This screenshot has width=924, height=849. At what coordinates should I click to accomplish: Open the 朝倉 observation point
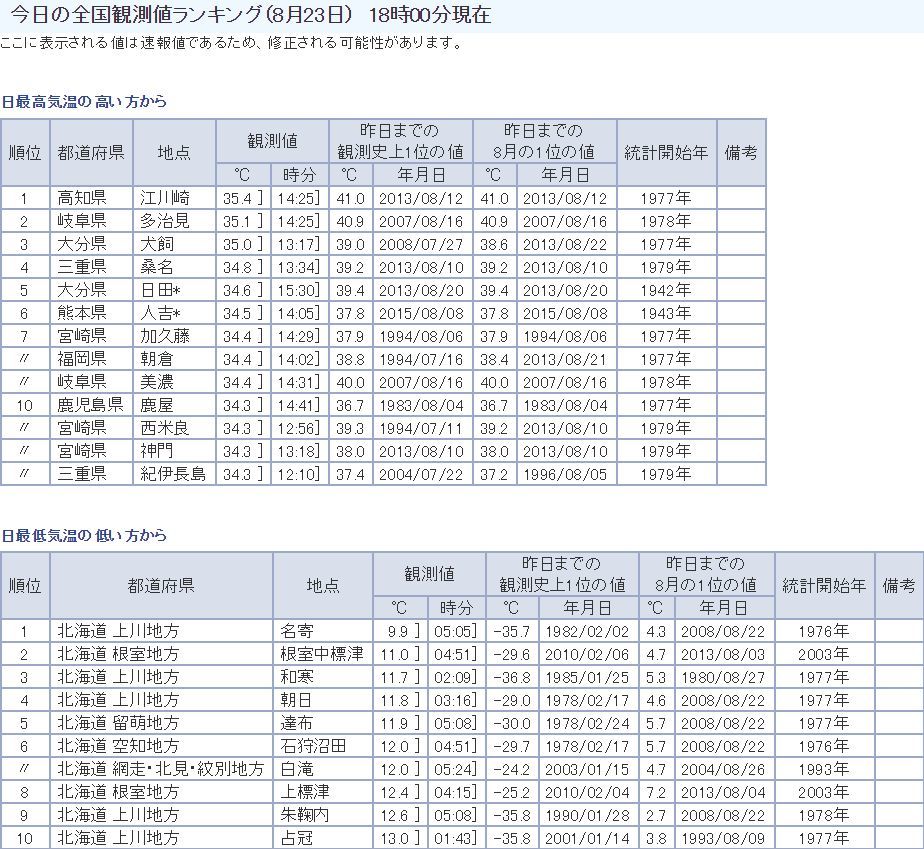pyautogui.click(x=156, y=359)
